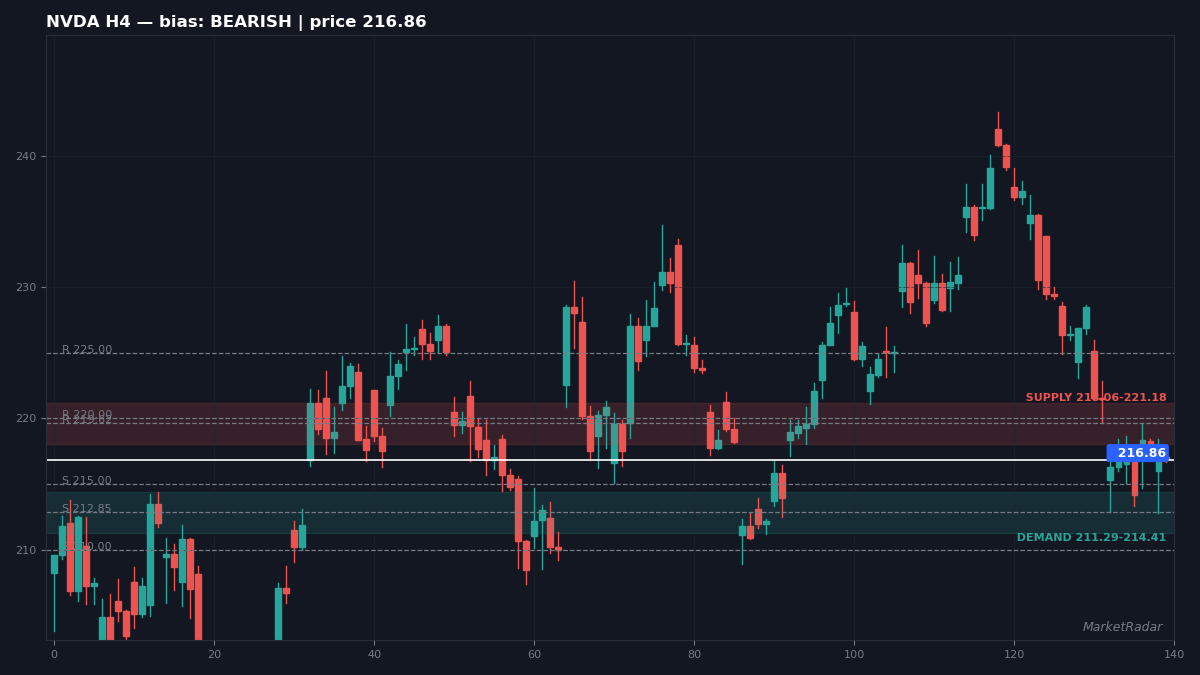Click the 80 bar-index axis label
The image size is (1200, 675).
tap(694, 655)
